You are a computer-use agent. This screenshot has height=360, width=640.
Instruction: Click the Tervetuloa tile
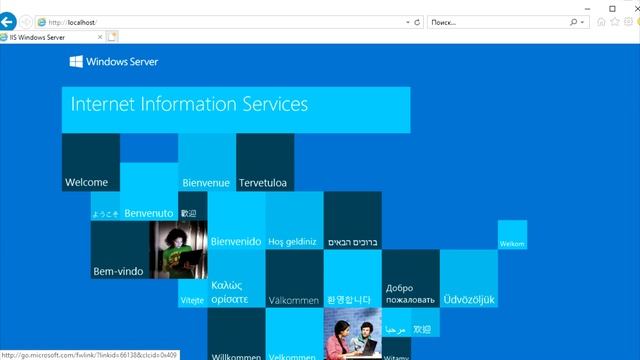(x=265, y=162)
